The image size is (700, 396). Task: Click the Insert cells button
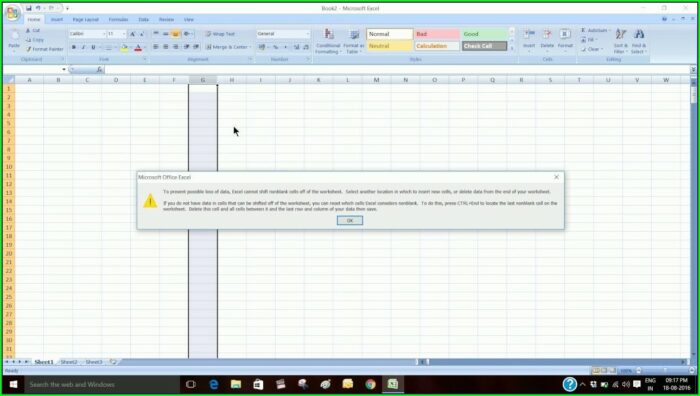[529, 40]
